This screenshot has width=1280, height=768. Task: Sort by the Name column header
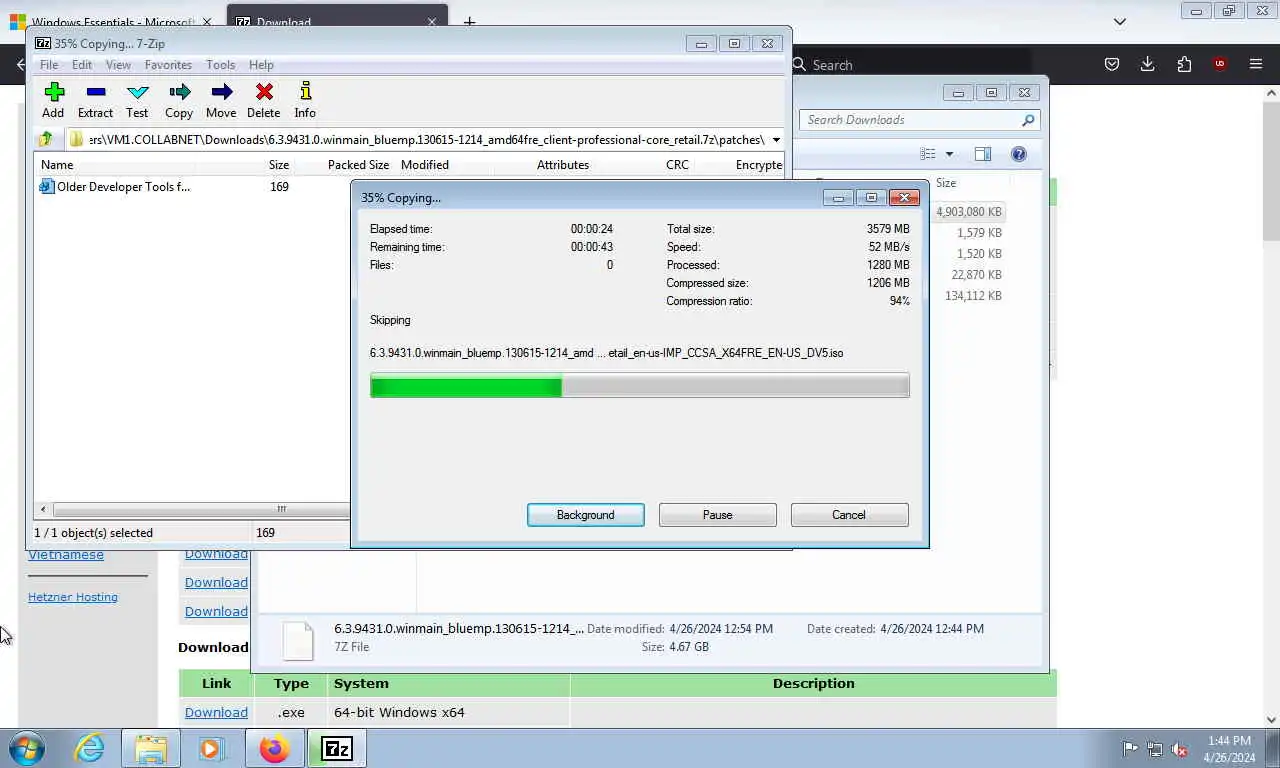(57, 165)
